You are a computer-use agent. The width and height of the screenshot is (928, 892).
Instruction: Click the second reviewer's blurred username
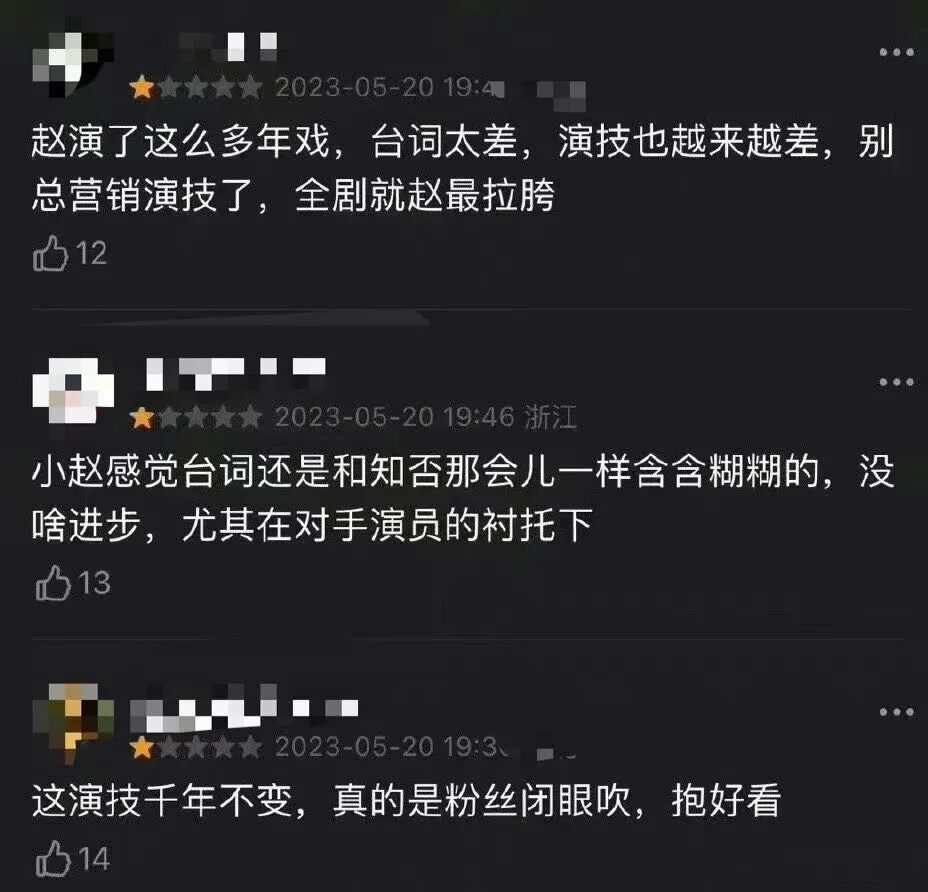click(x=236, y=374)
